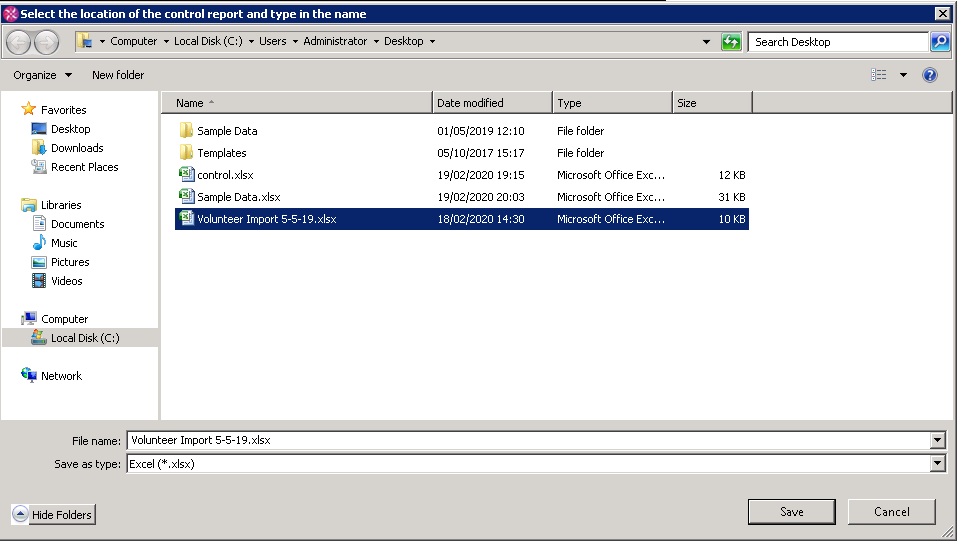Click the Favorites star icon

(x=28, y=109)
